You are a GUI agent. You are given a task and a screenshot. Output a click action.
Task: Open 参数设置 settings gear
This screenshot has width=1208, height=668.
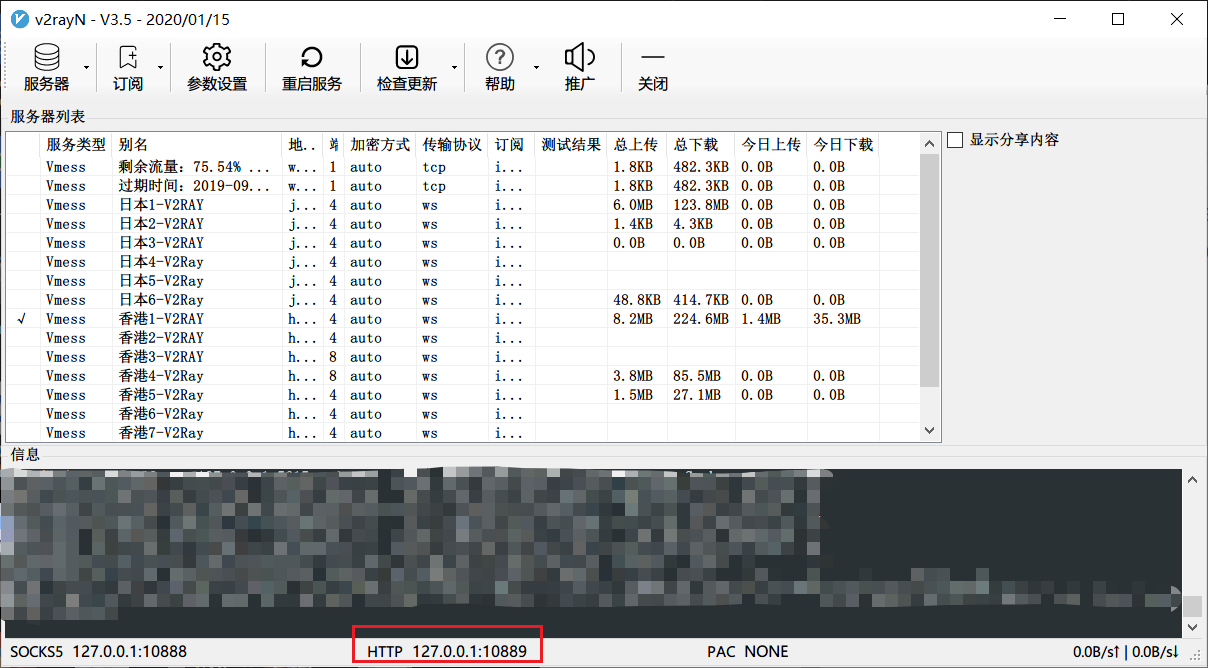coord(217,68)
